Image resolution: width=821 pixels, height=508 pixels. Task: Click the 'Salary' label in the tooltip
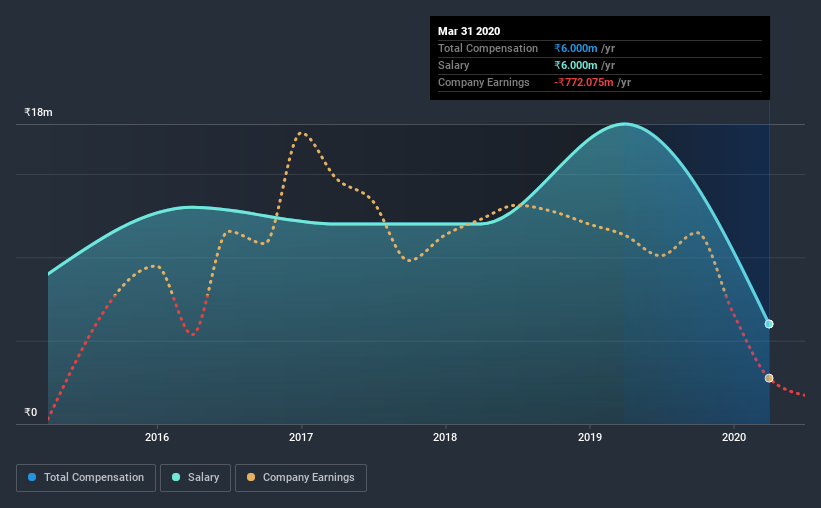coord(453,65)
